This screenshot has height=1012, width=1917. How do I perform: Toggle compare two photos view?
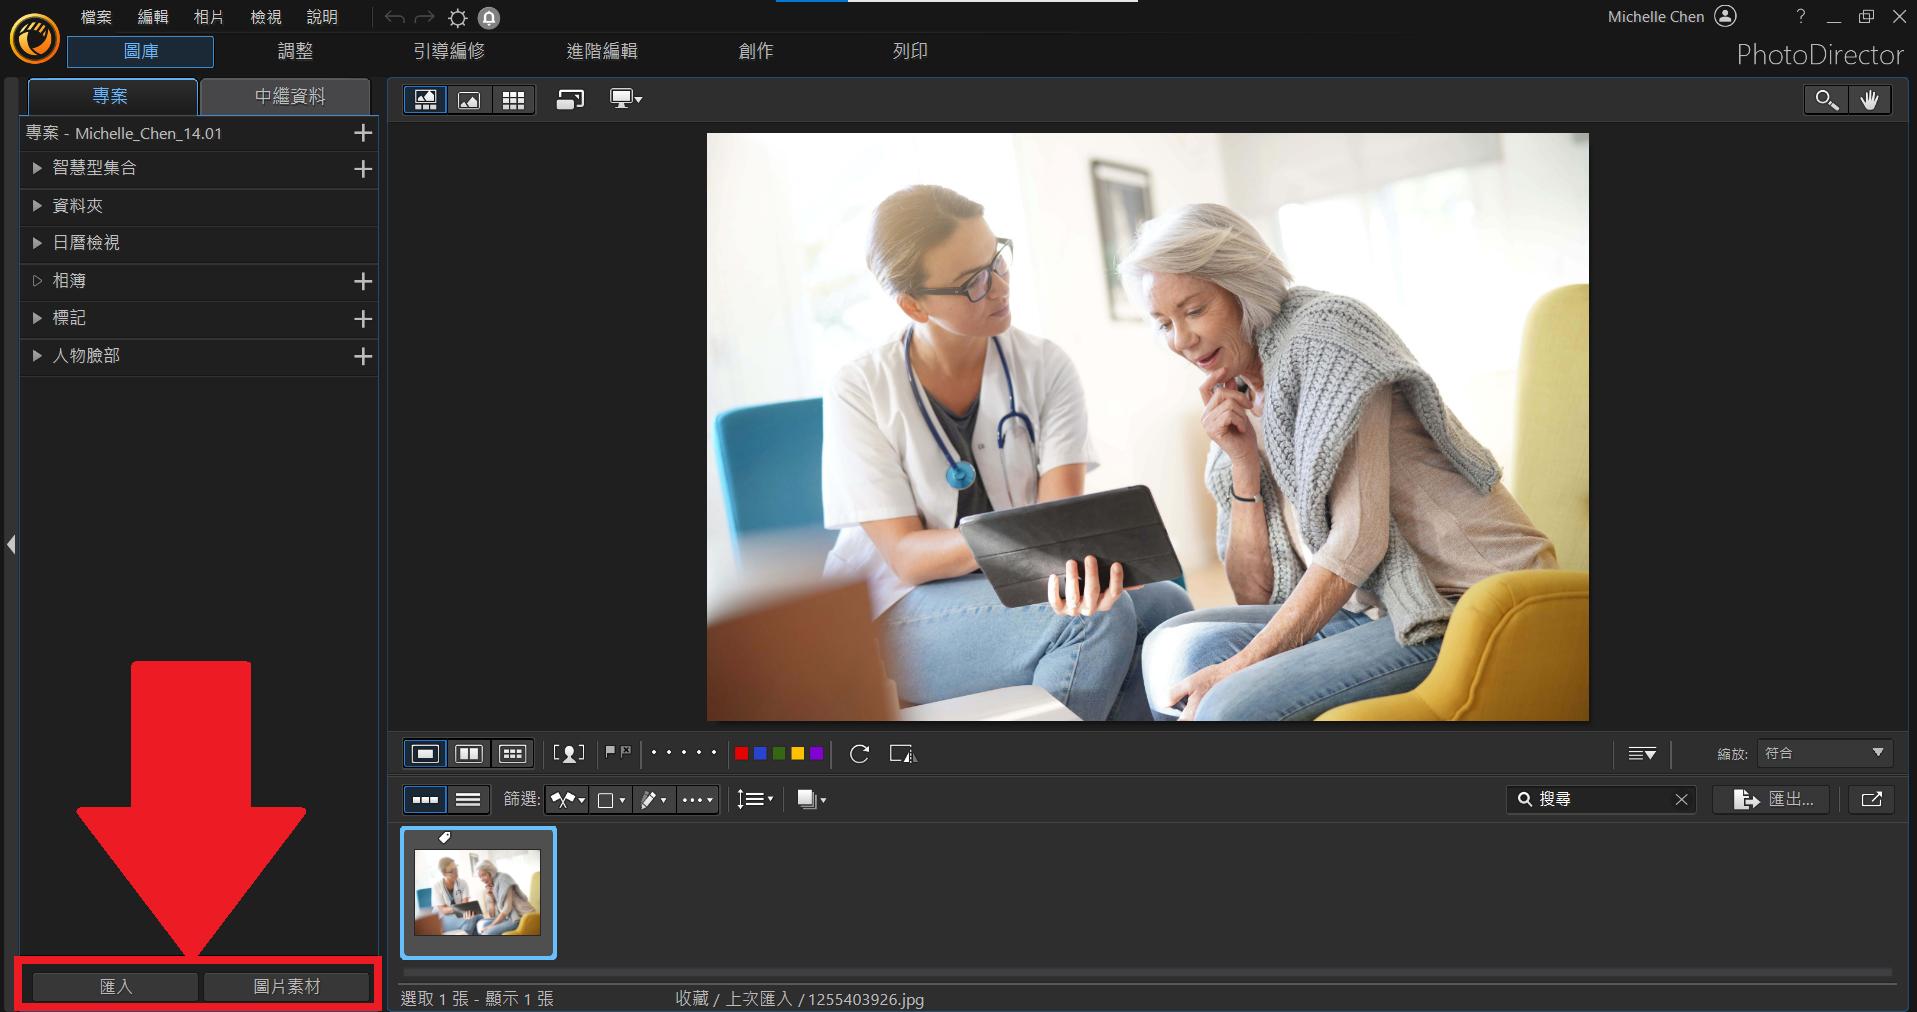coord(469,754)
